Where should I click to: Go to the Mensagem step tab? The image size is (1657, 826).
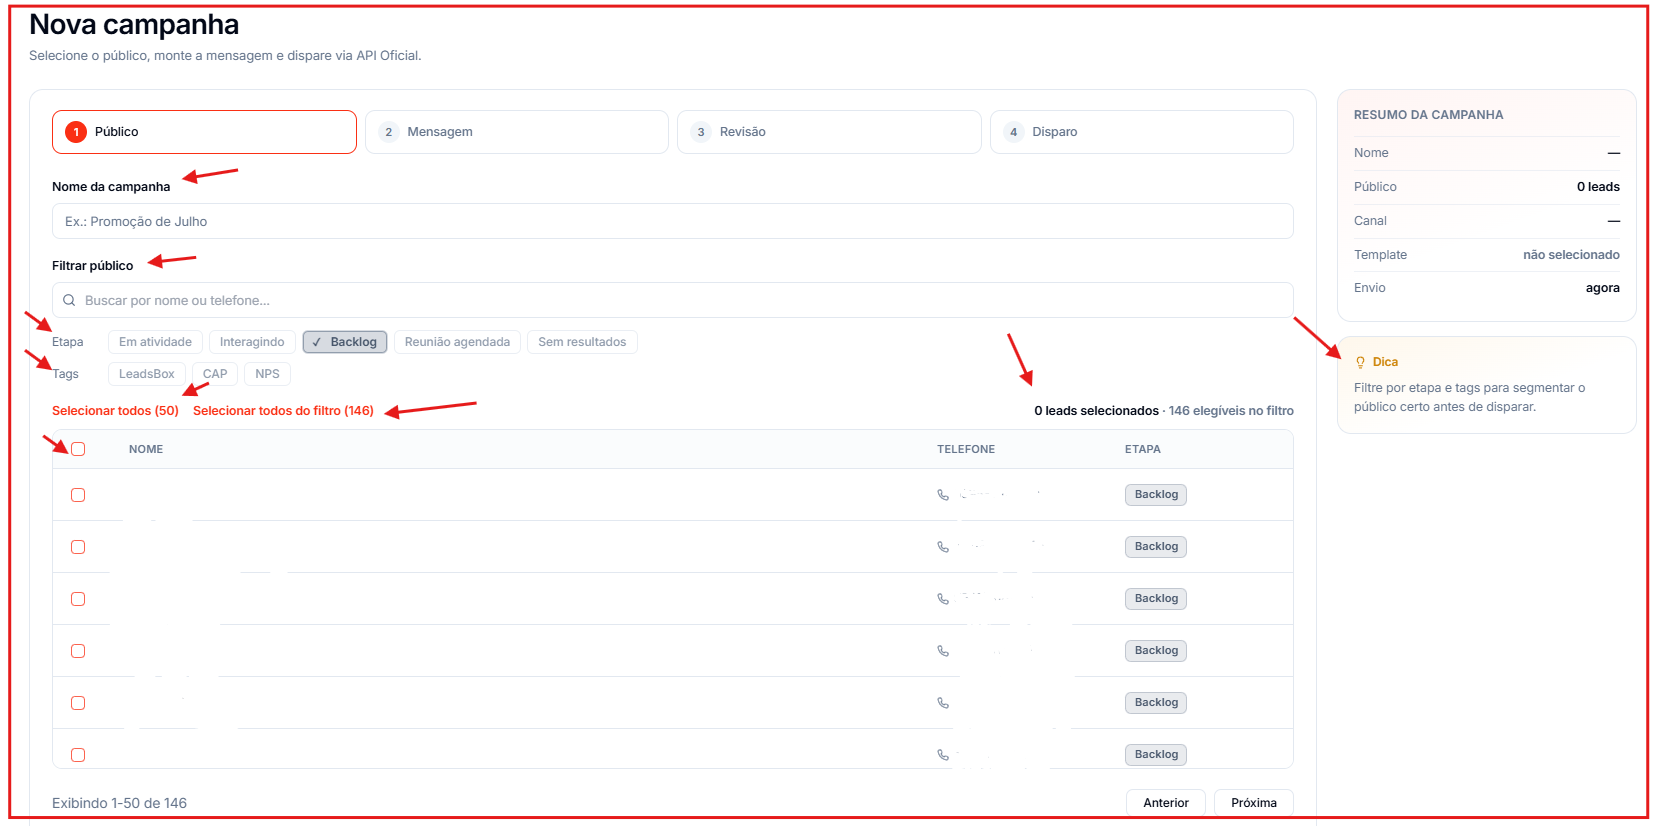click(517, 132)
